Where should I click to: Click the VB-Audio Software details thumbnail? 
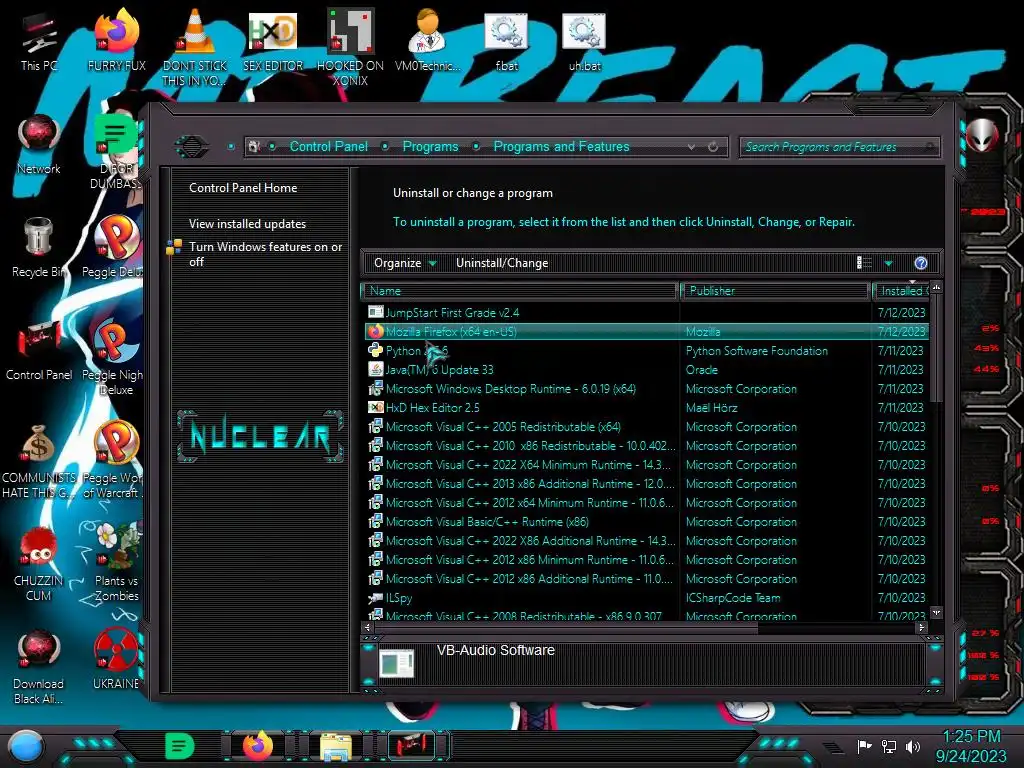(396, 664)
